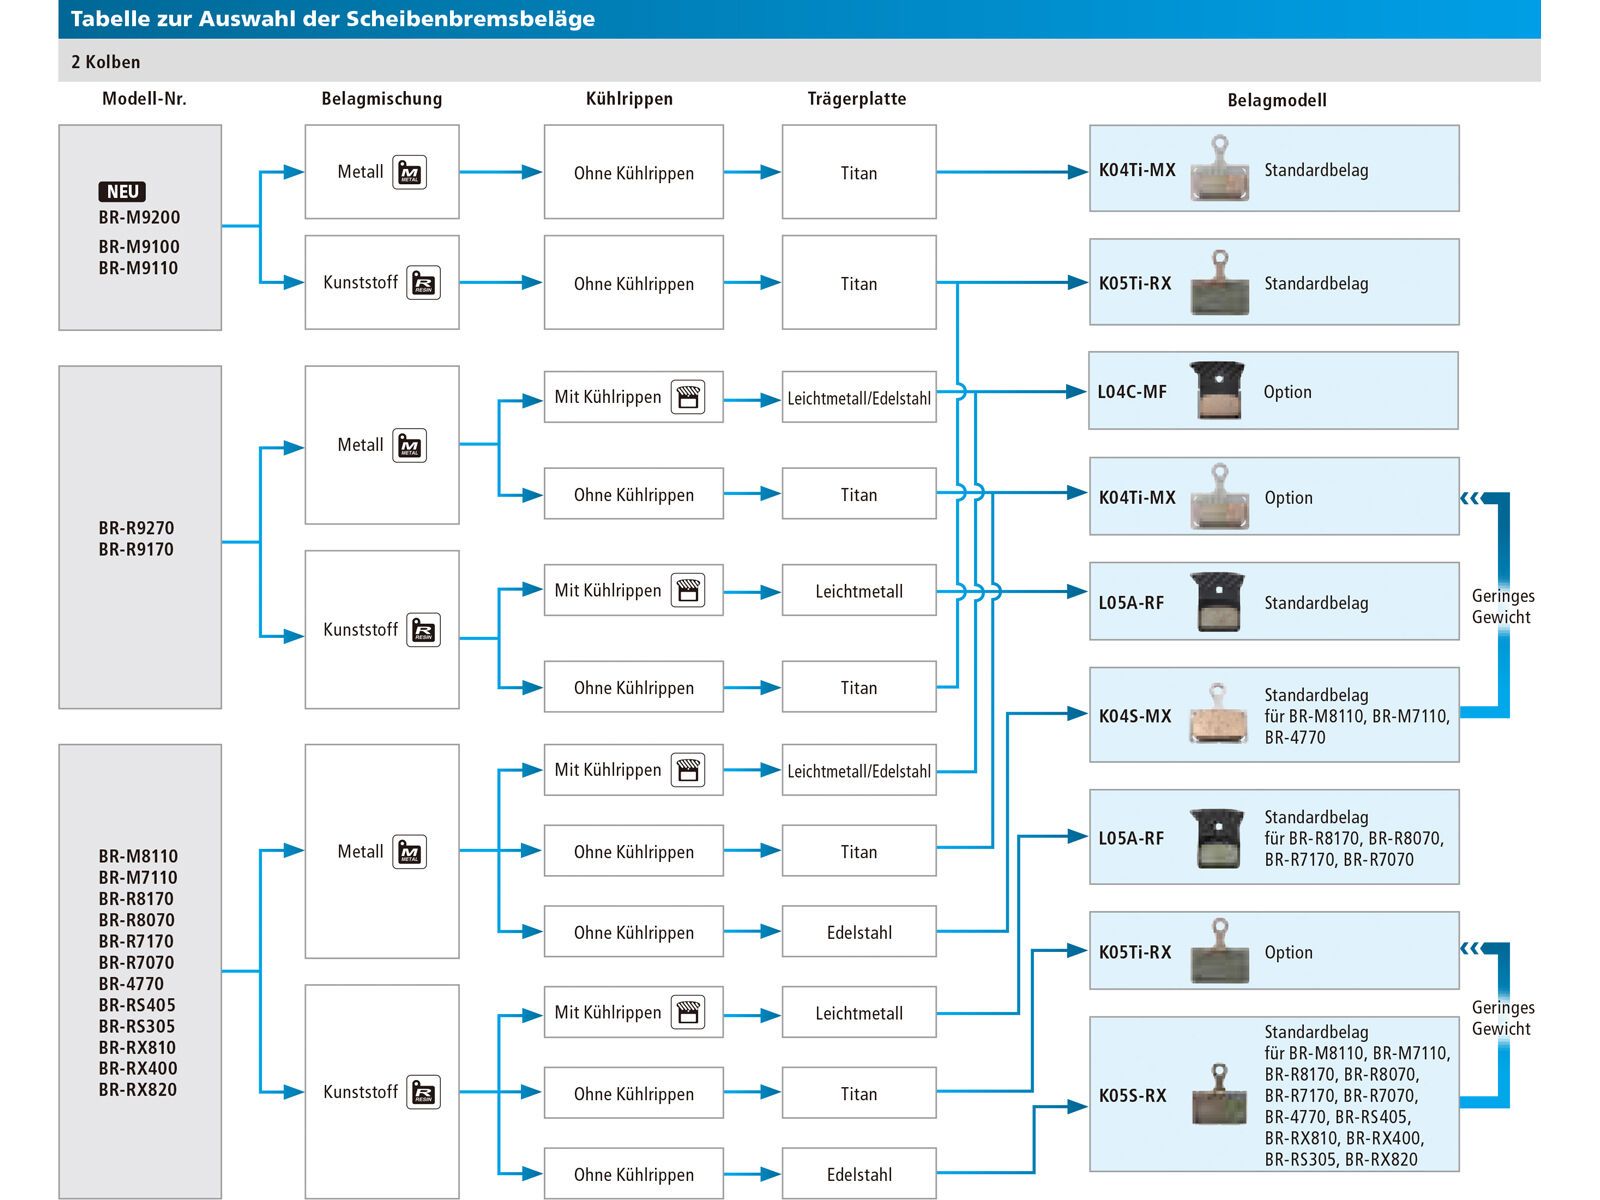Click the '2 Kolben' section heading
Image resolution: width=1600 pixels, height=1200 pixels.
point(106,62)
